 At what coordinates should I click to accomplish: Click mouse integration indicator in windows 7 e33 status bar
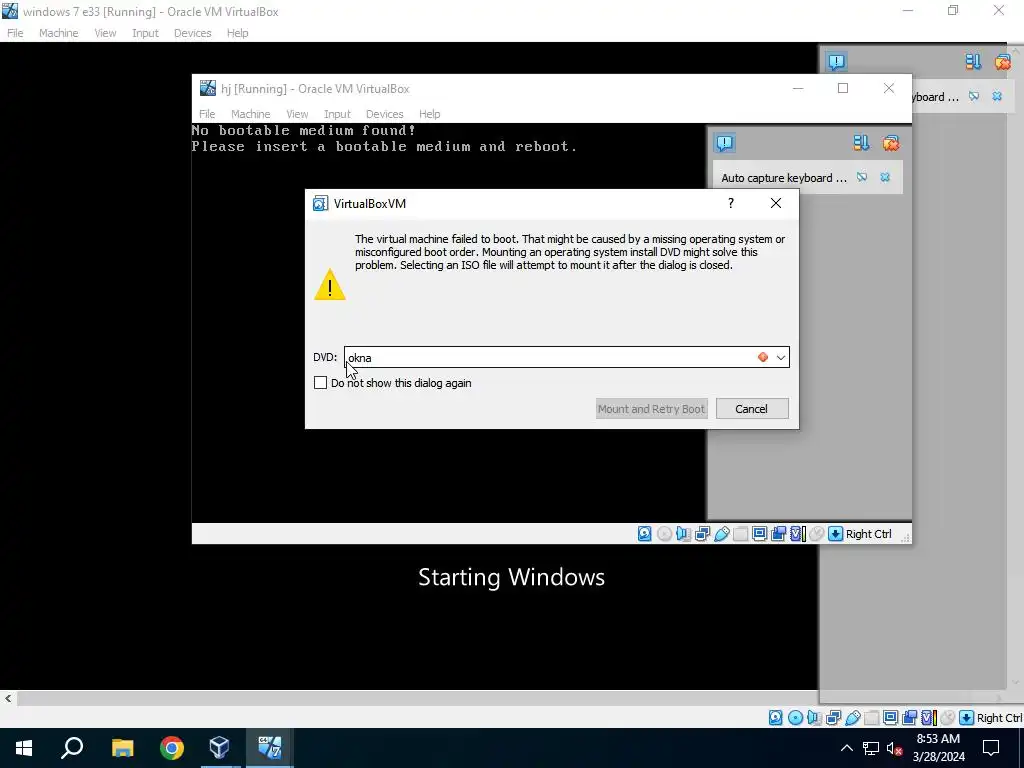click(947, 718)
